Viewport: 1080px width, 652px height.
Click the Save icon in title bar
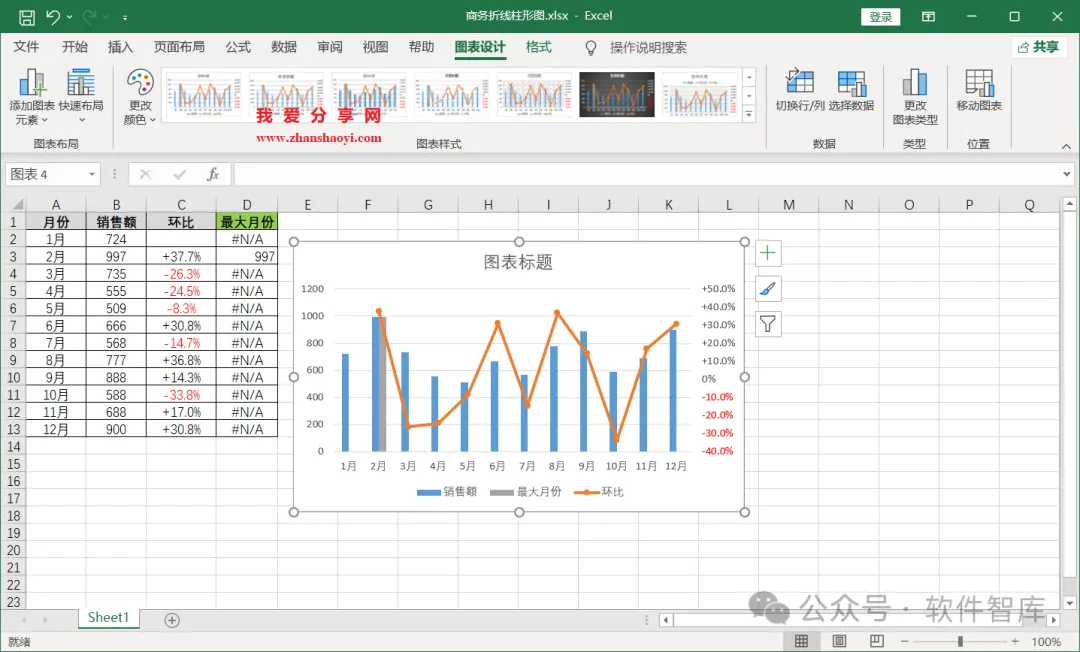[x=26, y=17]
